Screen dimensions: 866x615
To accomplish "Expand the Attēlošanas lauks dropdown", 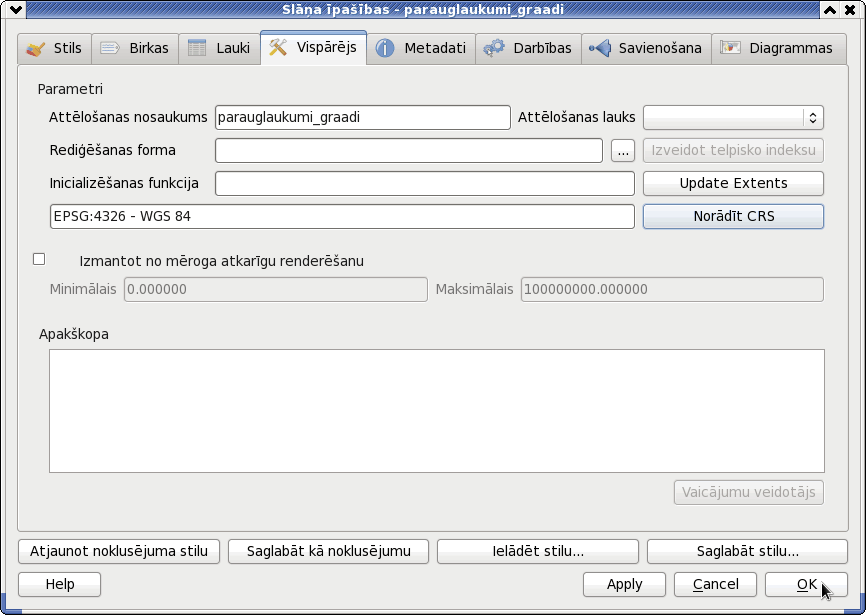I will (x=733, y=117).
